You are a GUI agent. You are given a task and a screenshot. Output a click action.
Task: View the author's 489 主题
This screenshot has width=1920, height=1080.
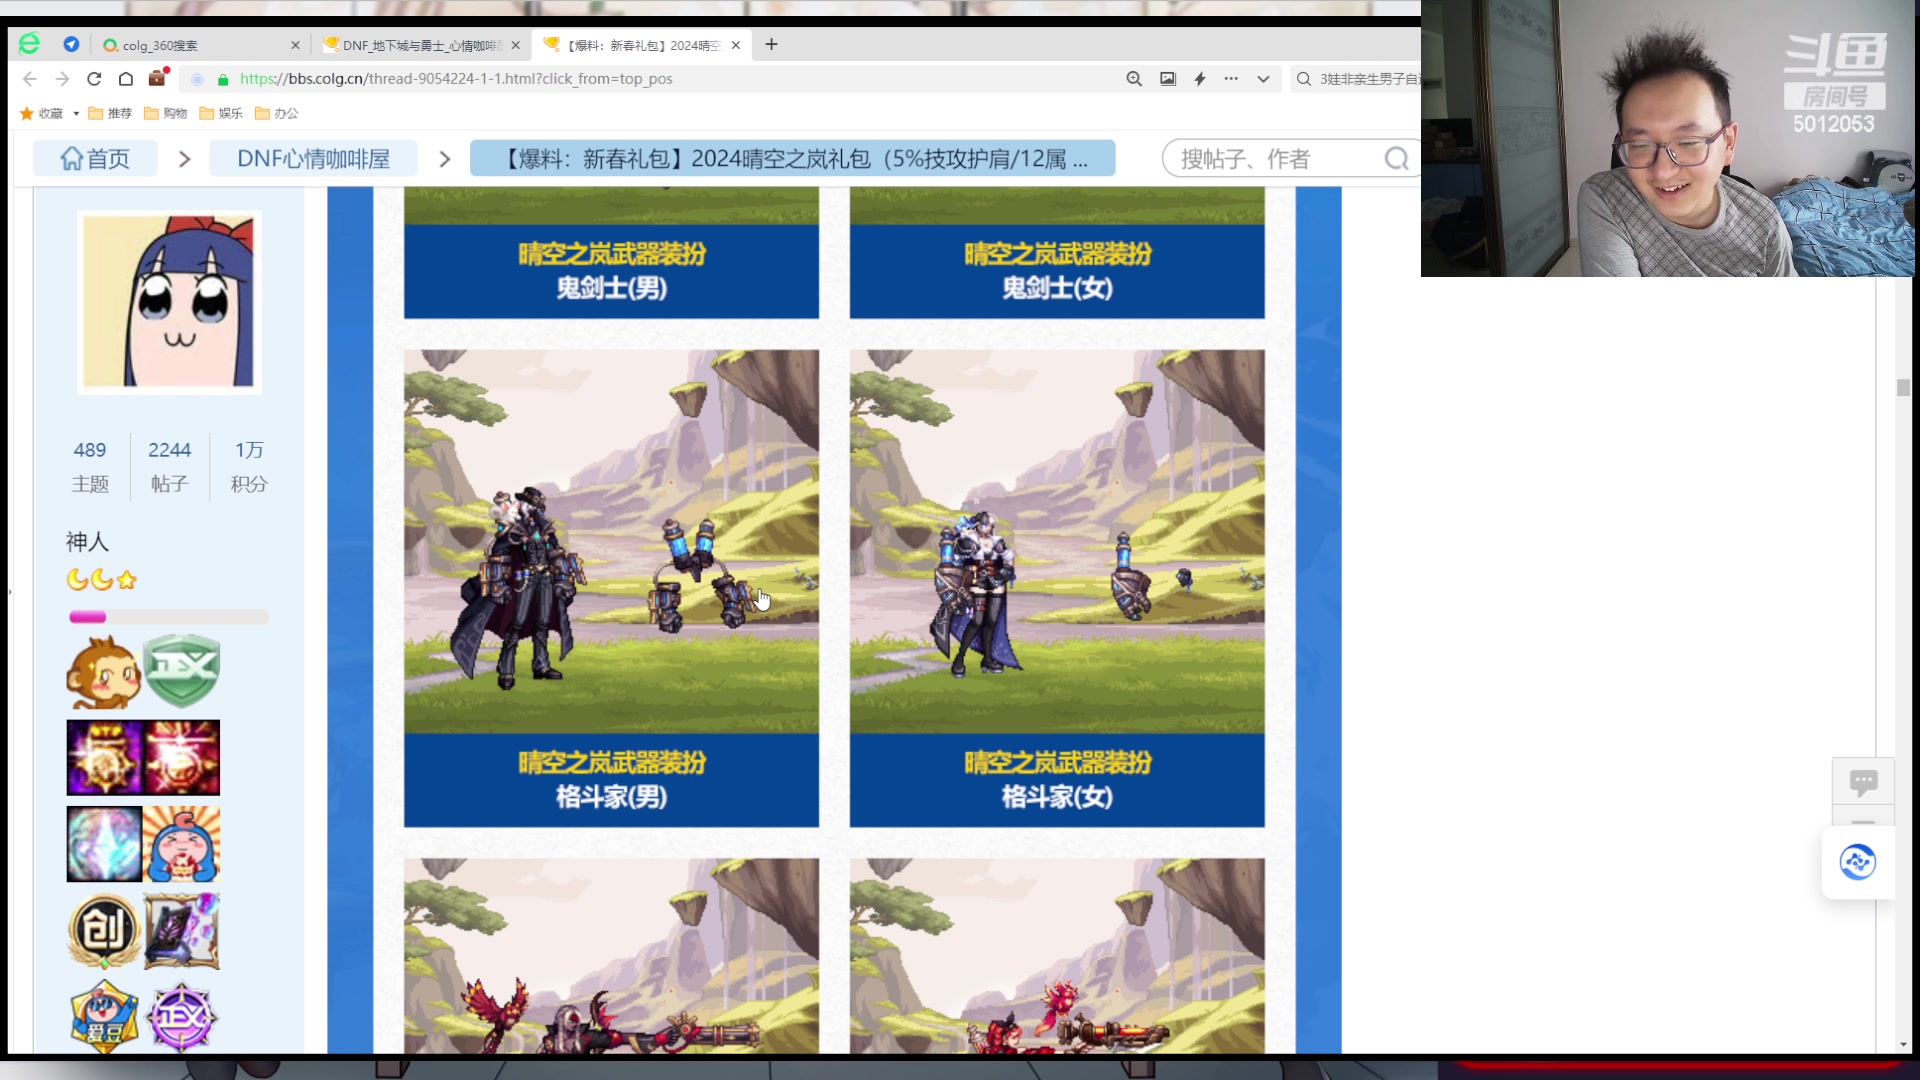click(x=90, y=466)
